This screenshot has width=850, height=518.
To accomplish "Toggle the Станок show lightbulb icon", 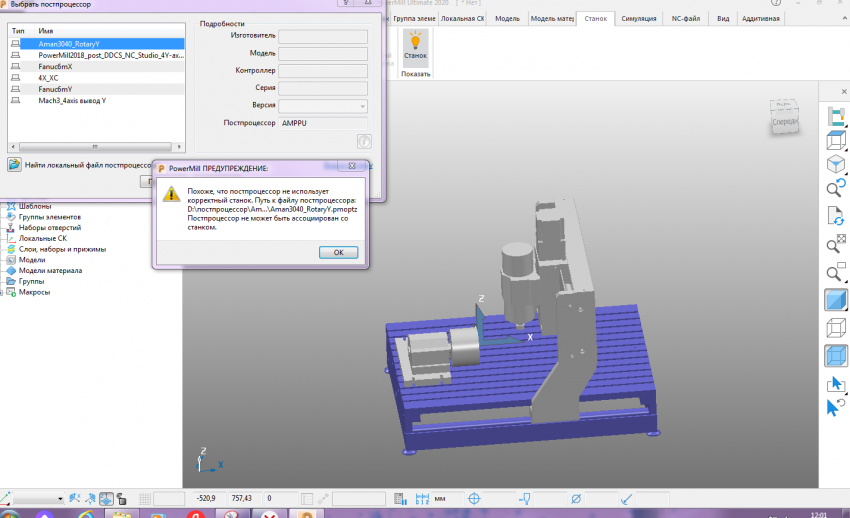I will pyautogui.click(x=415, y=42).
